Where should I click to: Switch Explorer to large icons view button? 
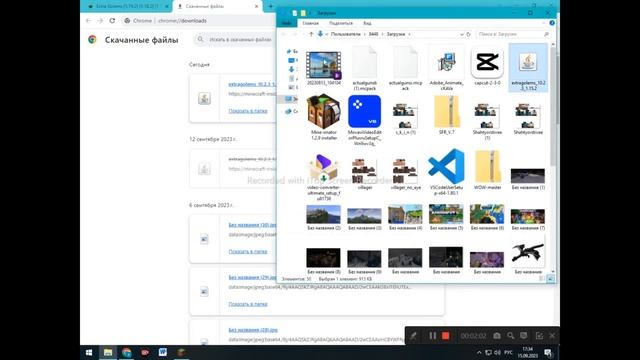pyautogui.click(x=551, y=279)
